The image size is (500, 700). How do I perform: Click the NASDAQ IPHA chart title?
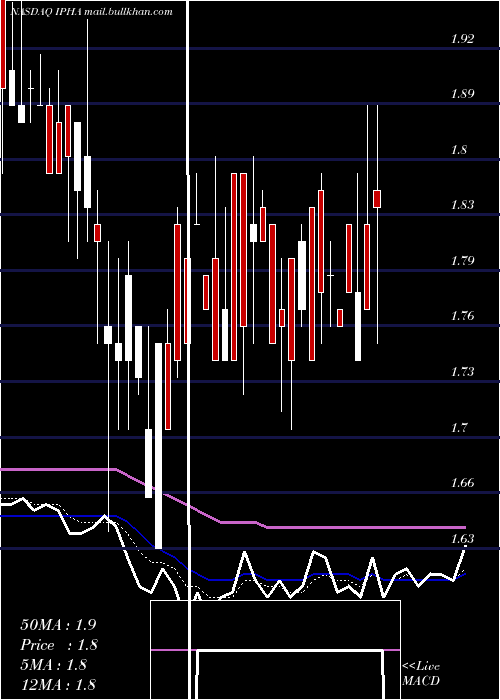(91, 12)
